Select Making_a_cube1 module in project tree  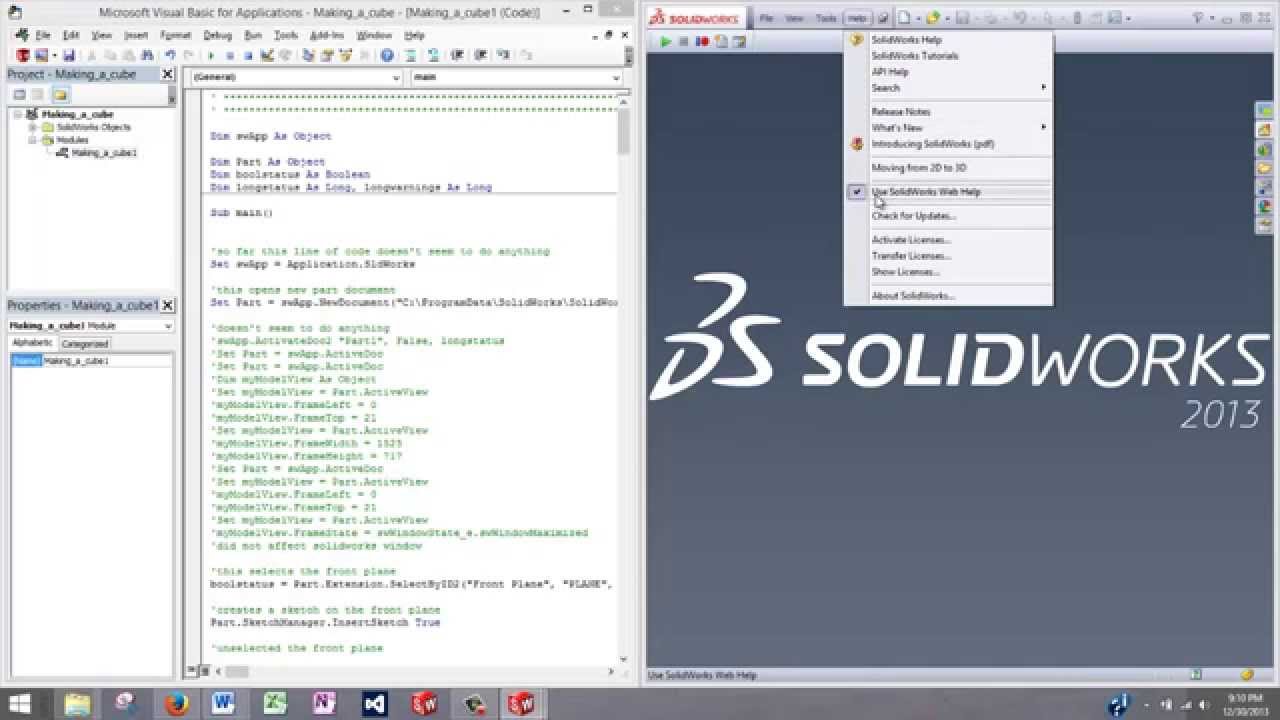(x=104, y=153)
